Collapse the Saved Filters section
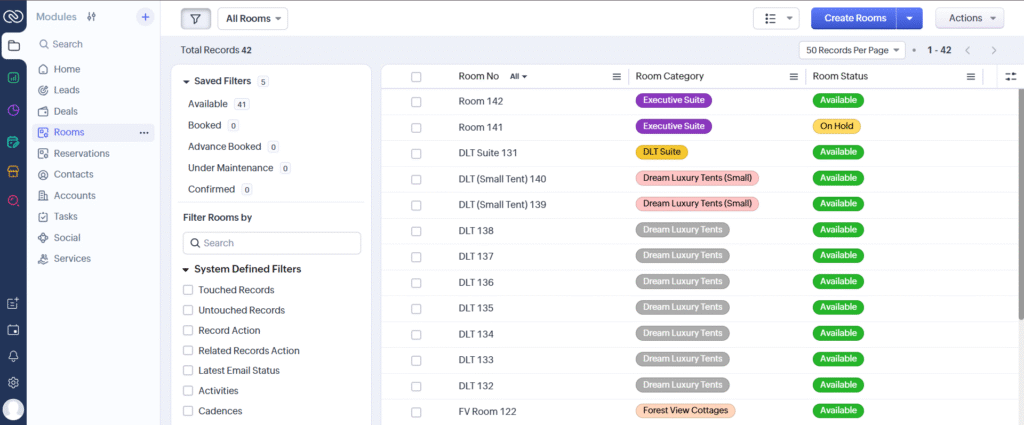This screenshot has width=1024, height=425. point(186,81)
